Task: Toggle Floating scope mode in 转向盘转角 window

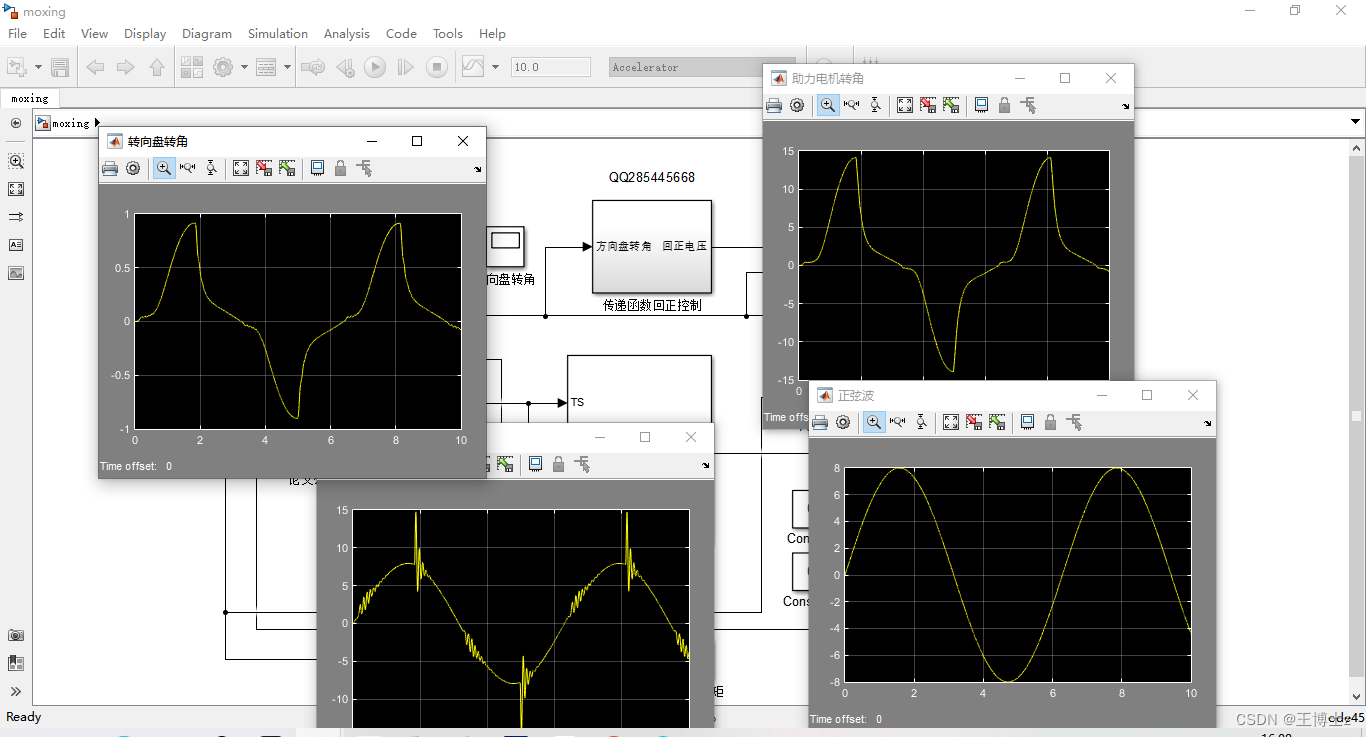Action: pyautogui.click(x=317, y=168)
